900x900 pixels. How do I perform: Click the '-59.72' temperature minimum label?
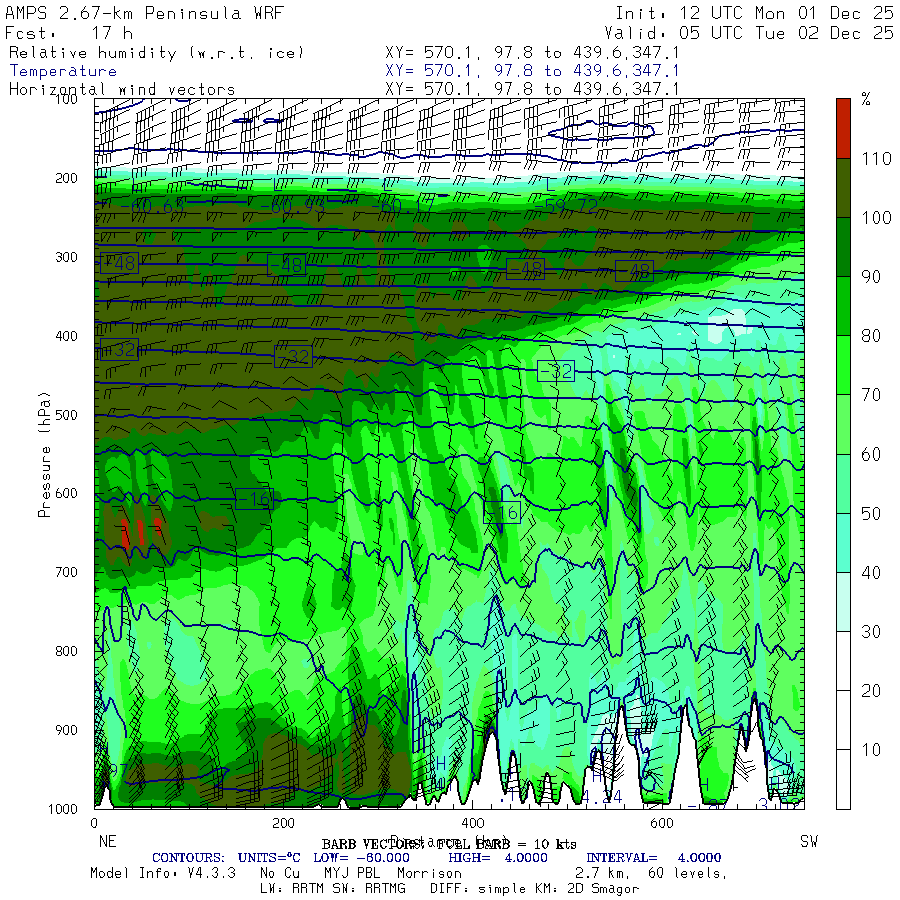click(566, 205)
